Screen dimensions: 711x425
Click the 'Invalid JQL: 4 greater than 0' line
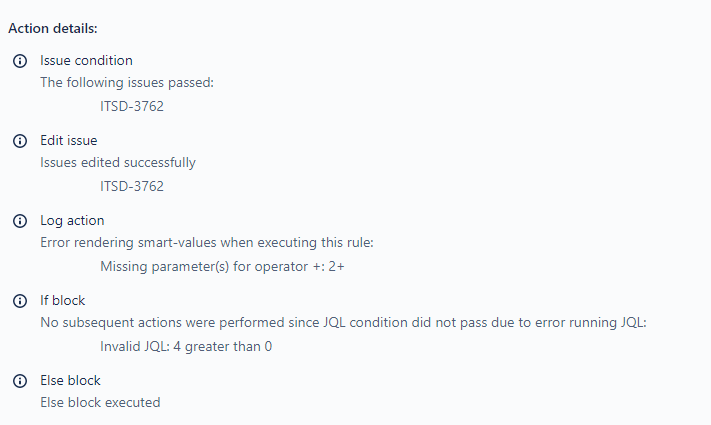tap(186, 347)
